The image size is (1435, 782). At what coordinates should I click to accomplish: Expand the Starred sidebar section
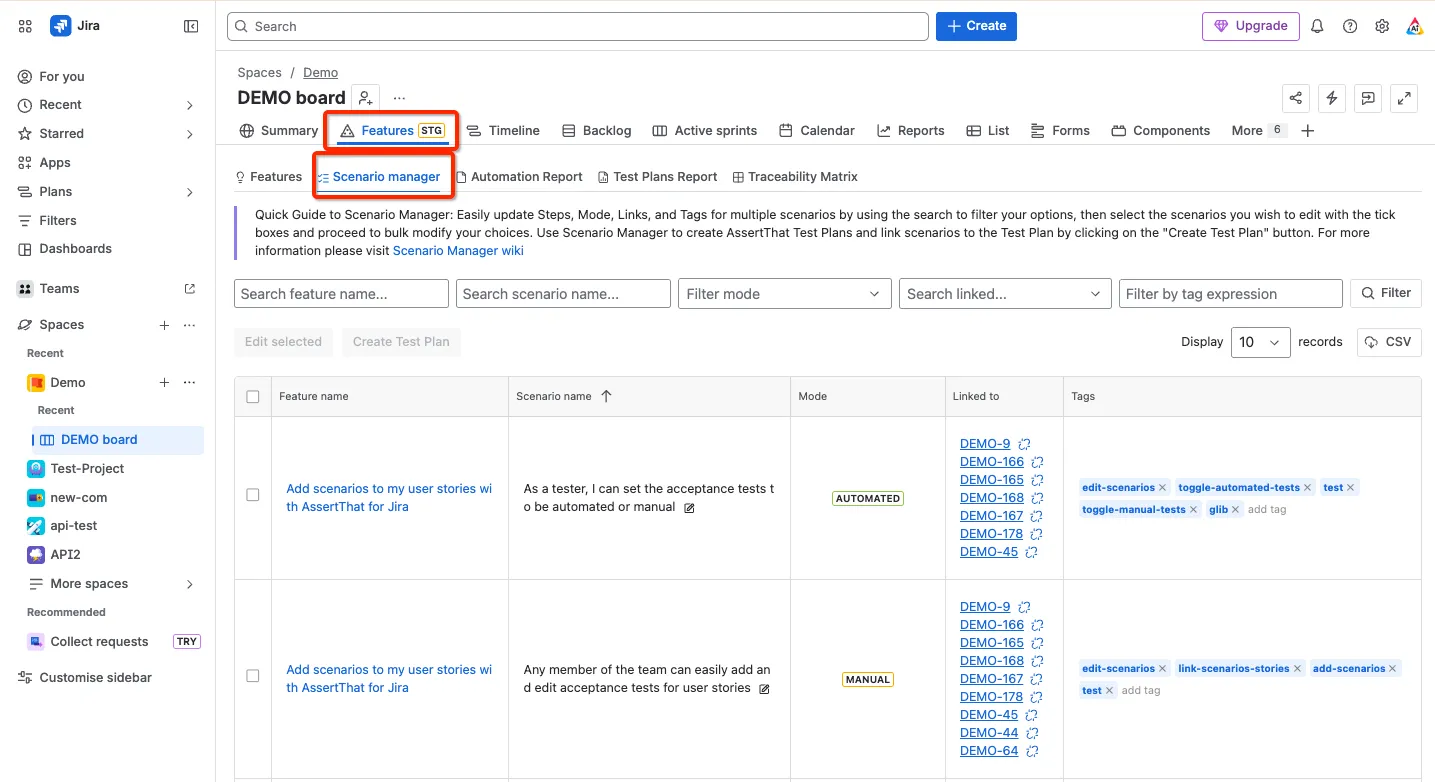(190, 134)
